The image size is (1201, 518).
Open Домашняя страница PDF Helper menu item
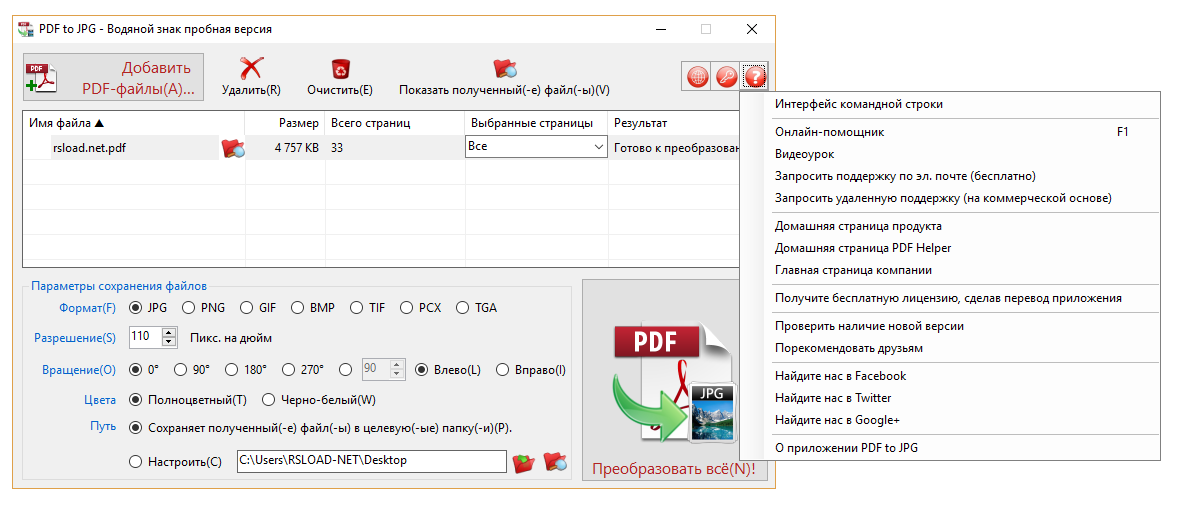(x=950, y=248)
